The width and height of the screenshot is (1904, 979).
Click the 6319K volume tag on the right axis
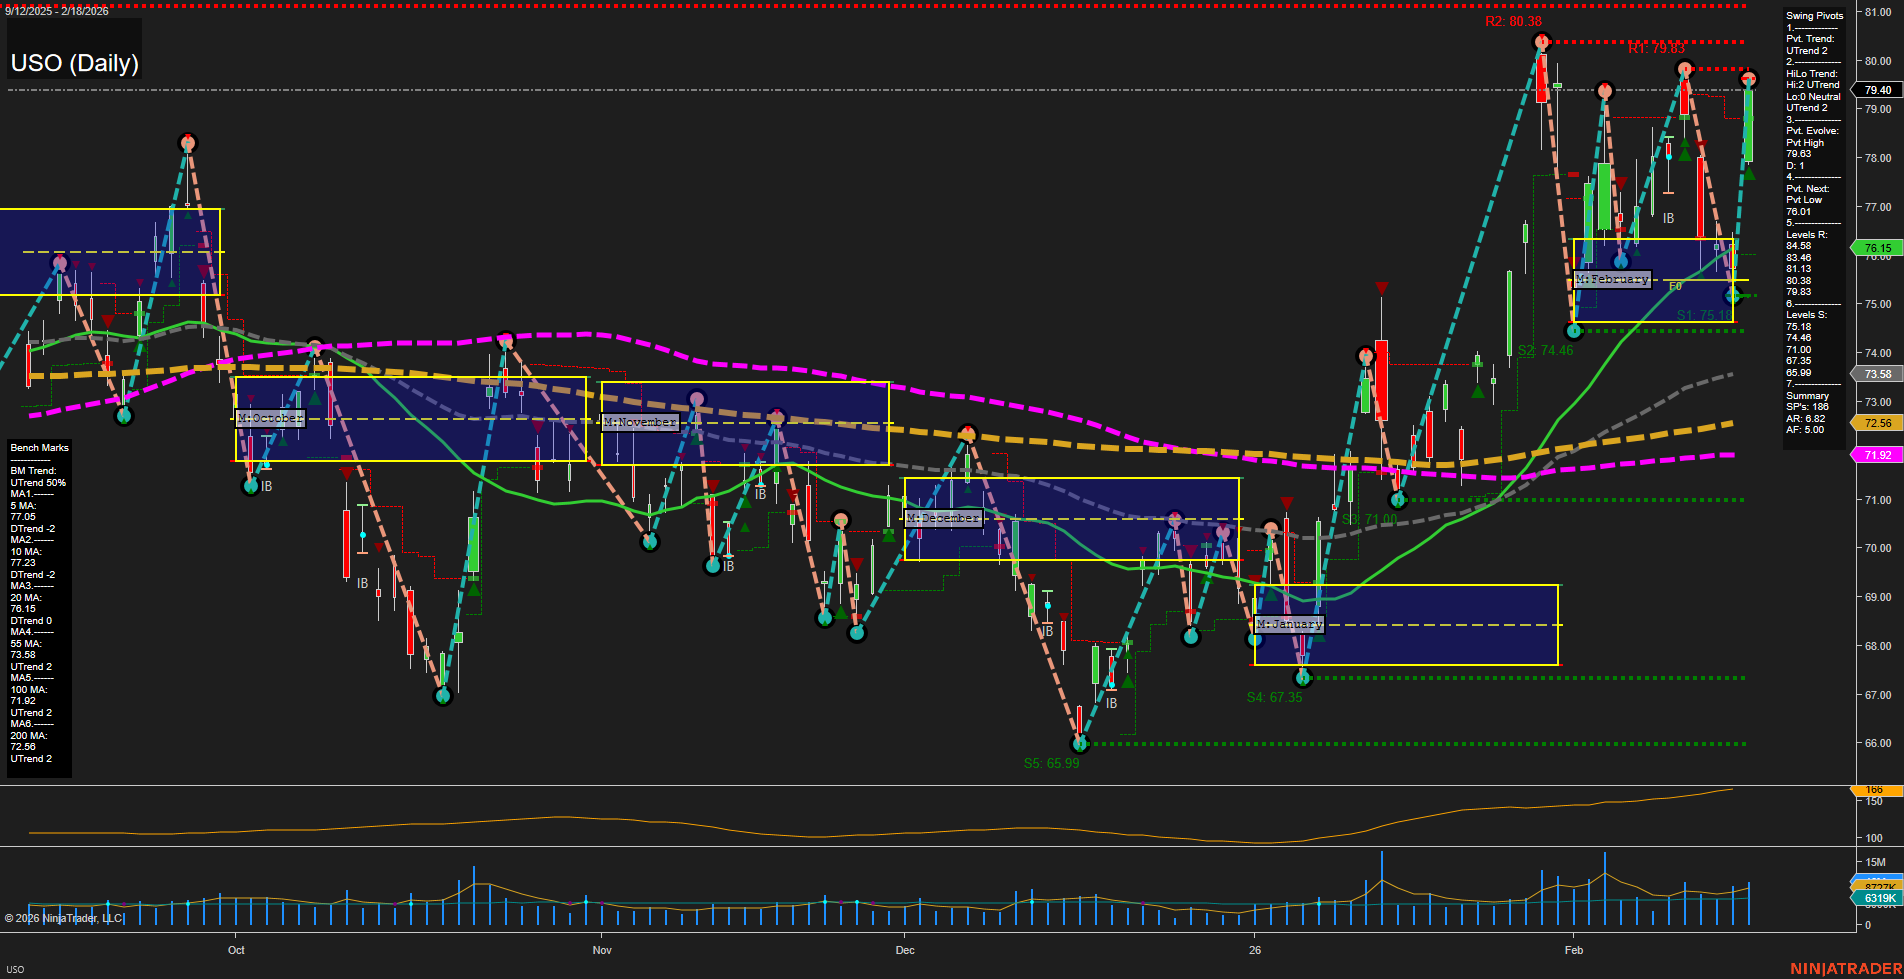pos(1878,899)
